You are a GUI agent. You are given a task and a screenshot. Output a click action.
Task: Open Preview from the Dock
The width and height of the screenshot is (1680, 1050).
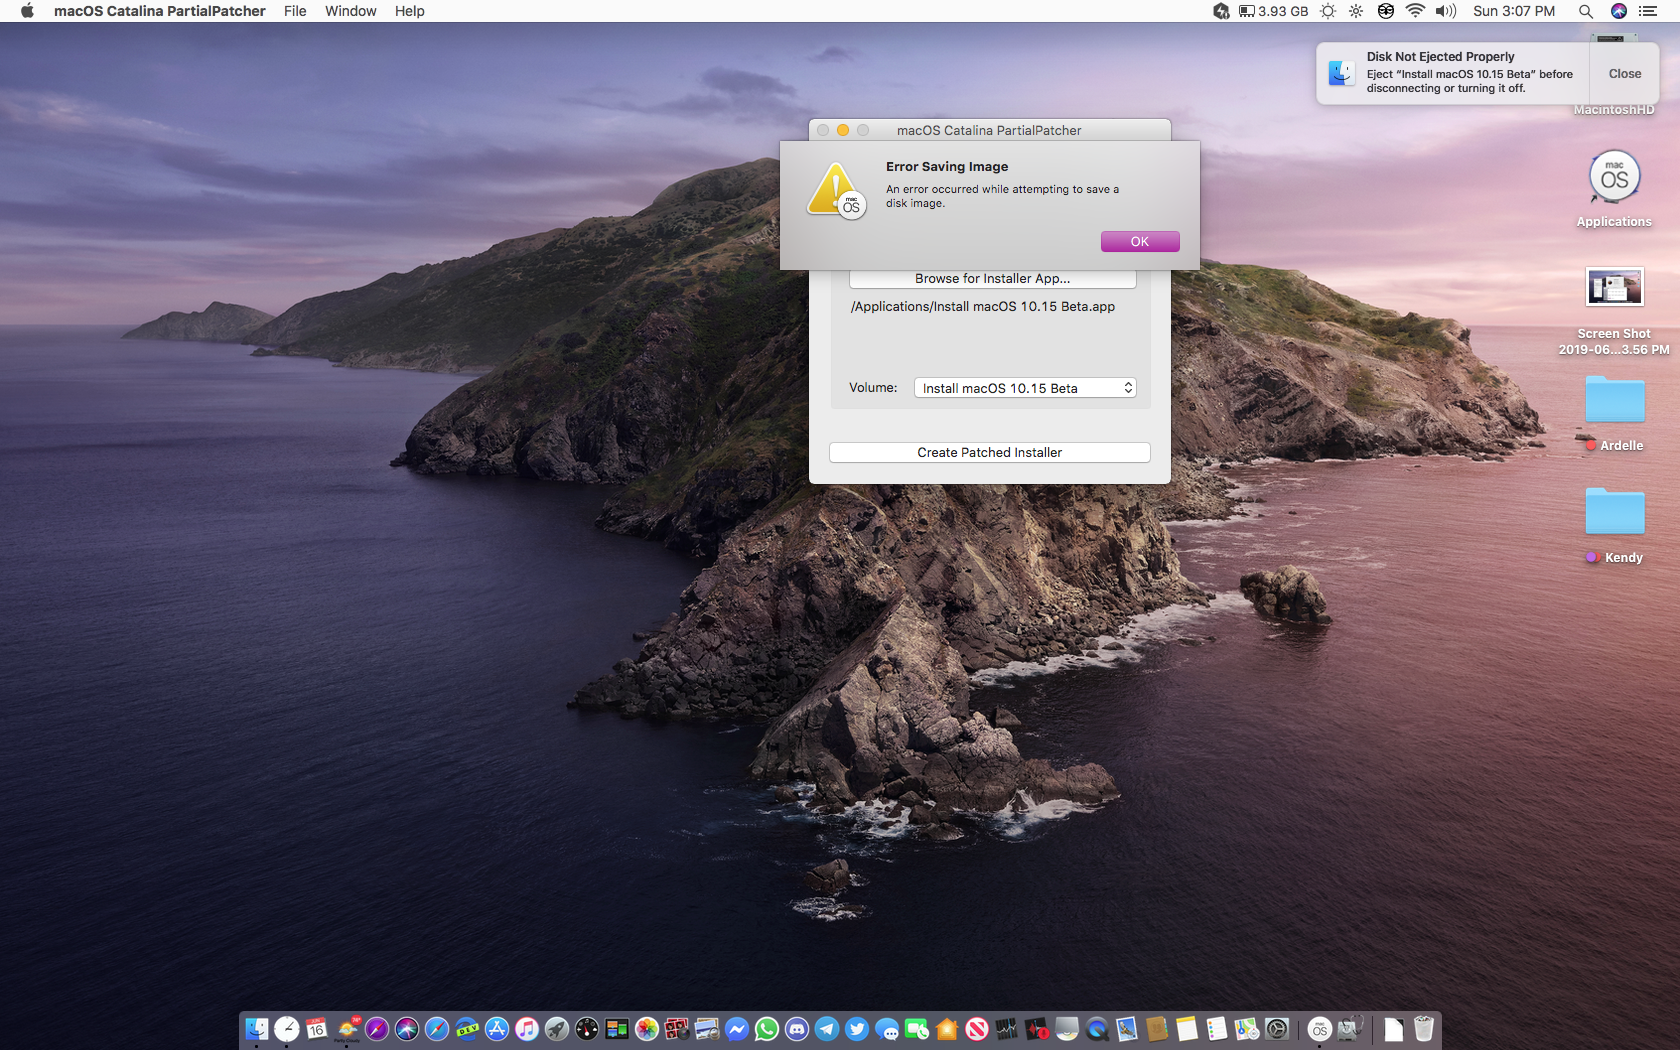[x=707, y=1029]
